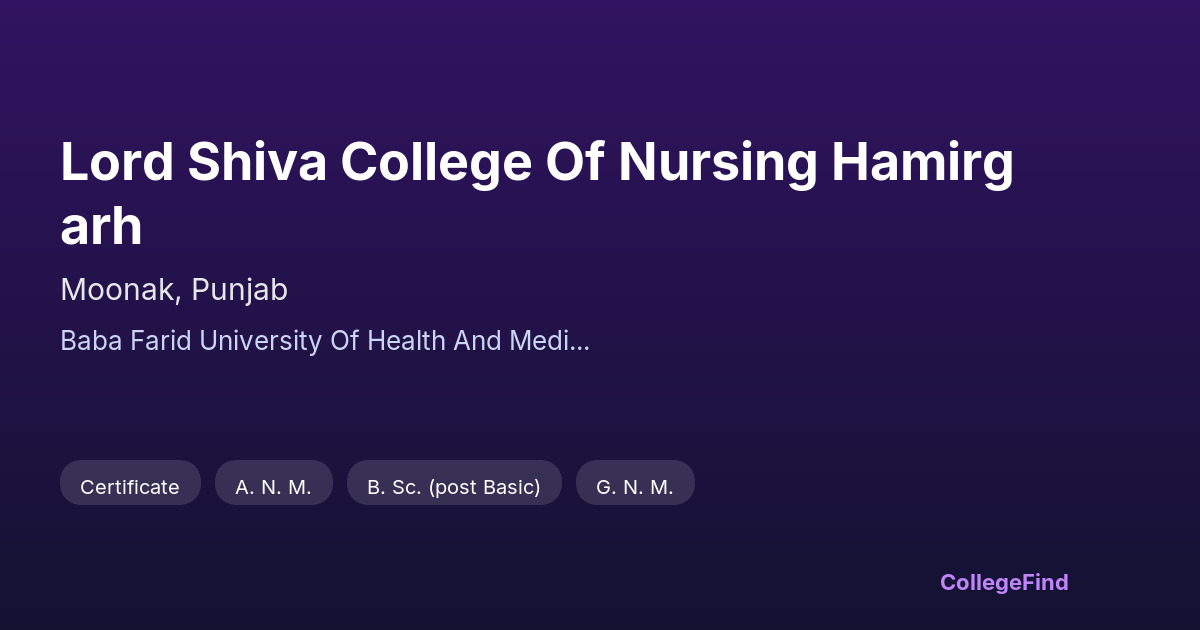This screenshot has height=630, width=1200.
Task: Click the CollegeFind brand logo text
Action: (x=1003, y=582)
